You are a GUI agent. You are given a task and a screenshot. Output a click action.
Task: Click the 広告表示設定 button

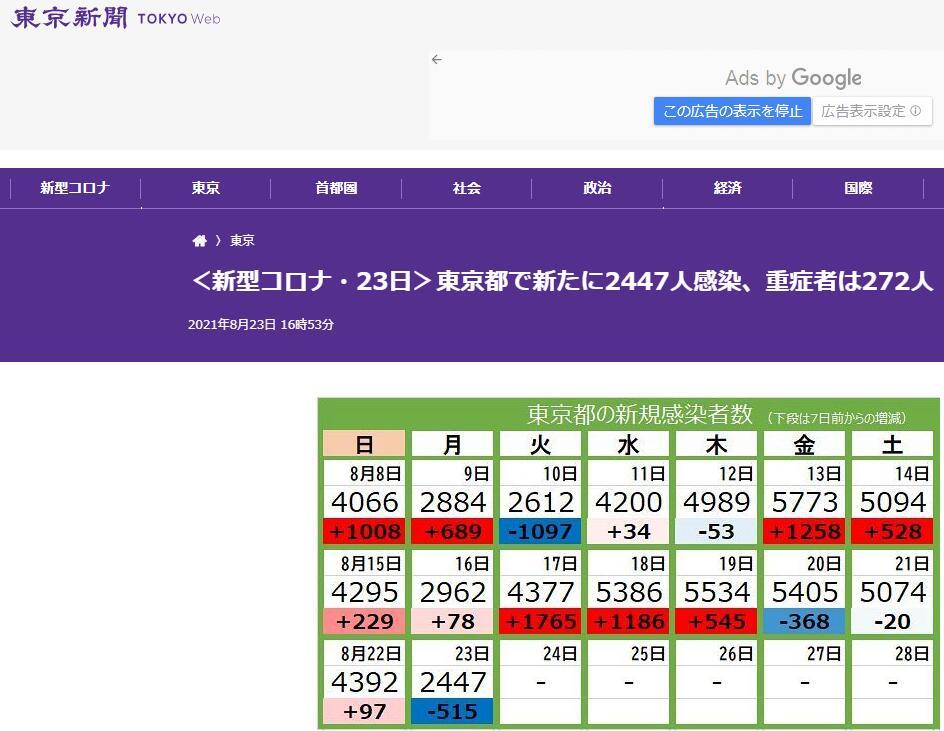point(872,111)
